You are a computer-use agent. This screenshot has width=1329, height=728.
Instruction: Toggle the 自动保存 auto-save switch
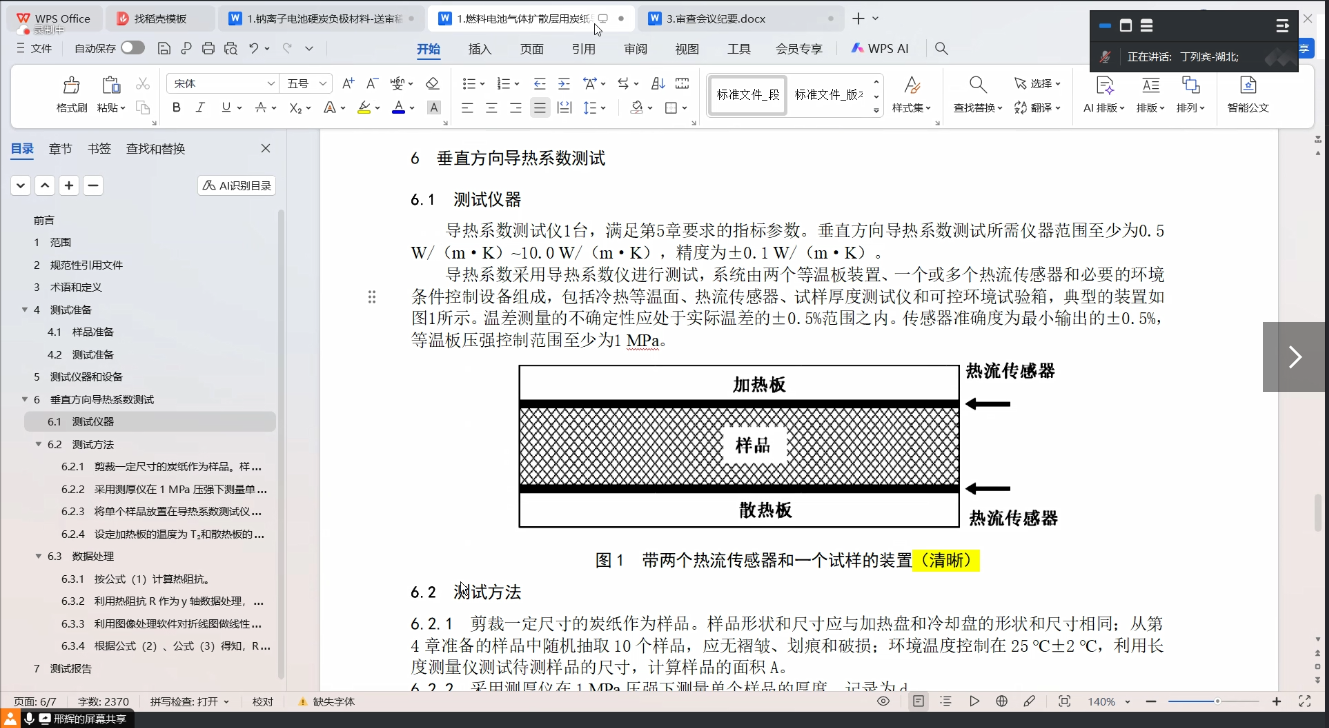pos(132,48)
